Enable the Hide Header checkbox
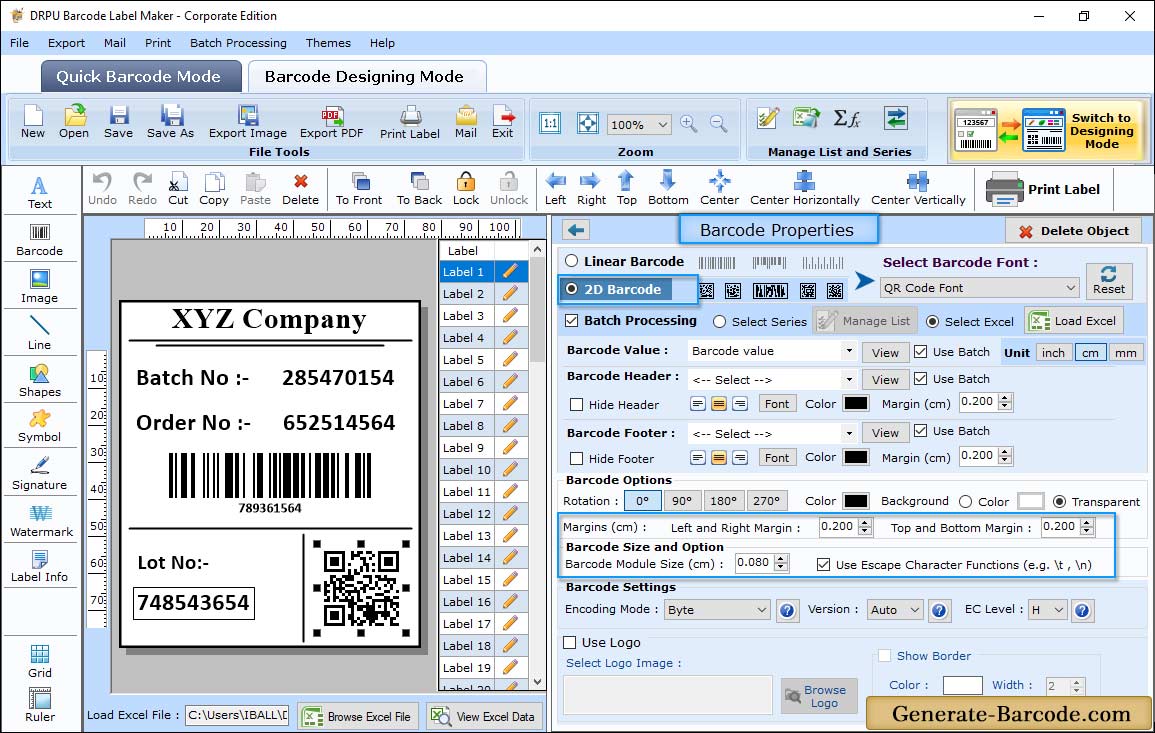 (x=577, y=404)
